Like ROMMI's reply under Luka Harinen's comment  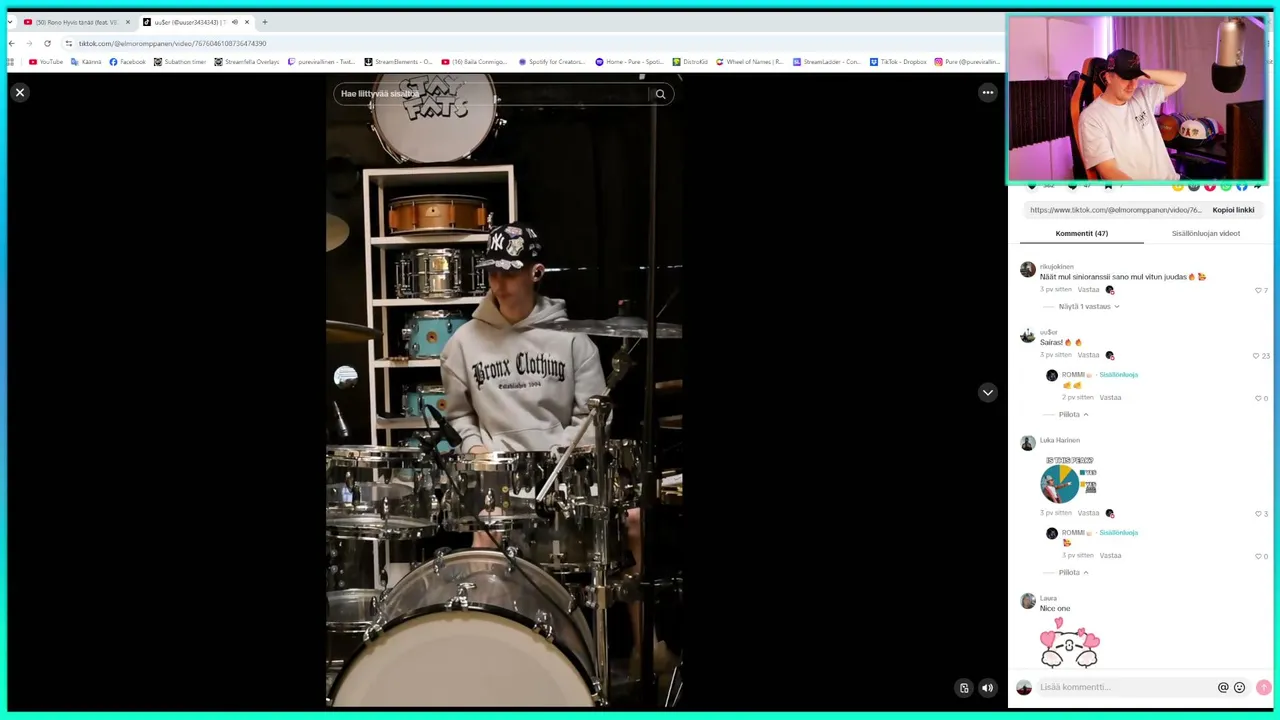coord(1258,556)
